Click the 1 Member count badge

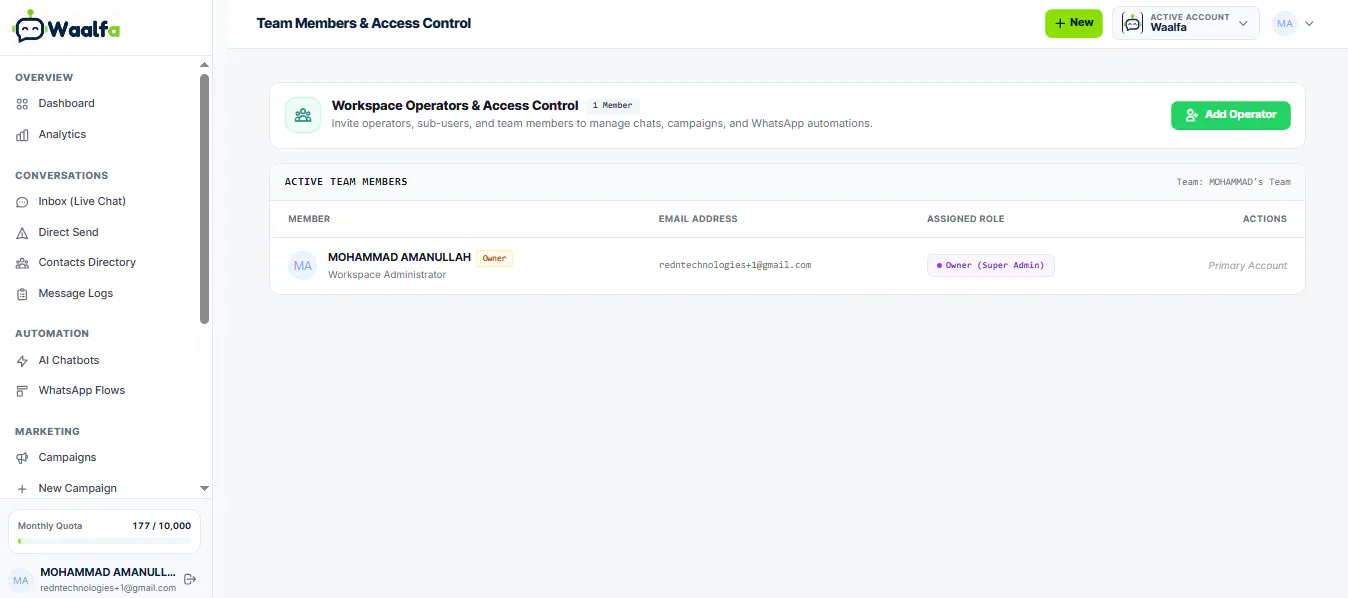click(x=613, y=105)
